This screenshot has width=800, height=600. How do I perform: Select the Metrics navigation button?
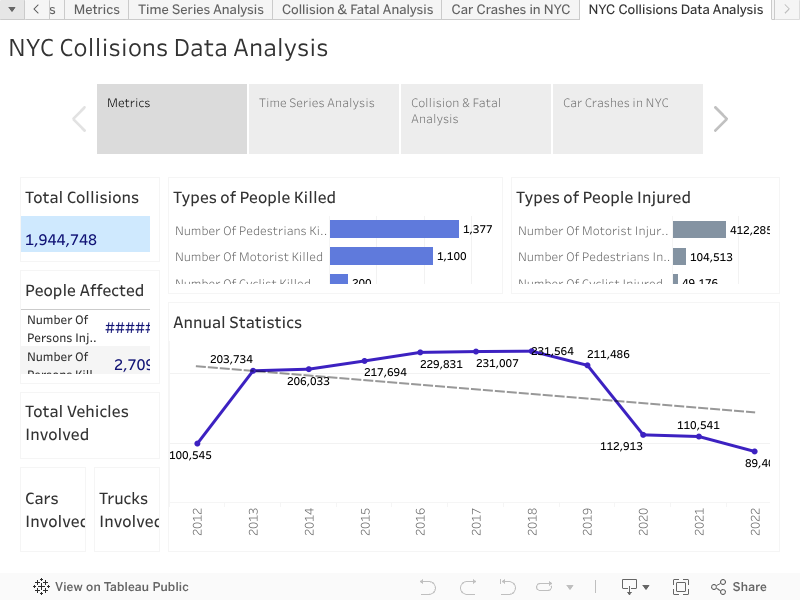click(171, 118)
